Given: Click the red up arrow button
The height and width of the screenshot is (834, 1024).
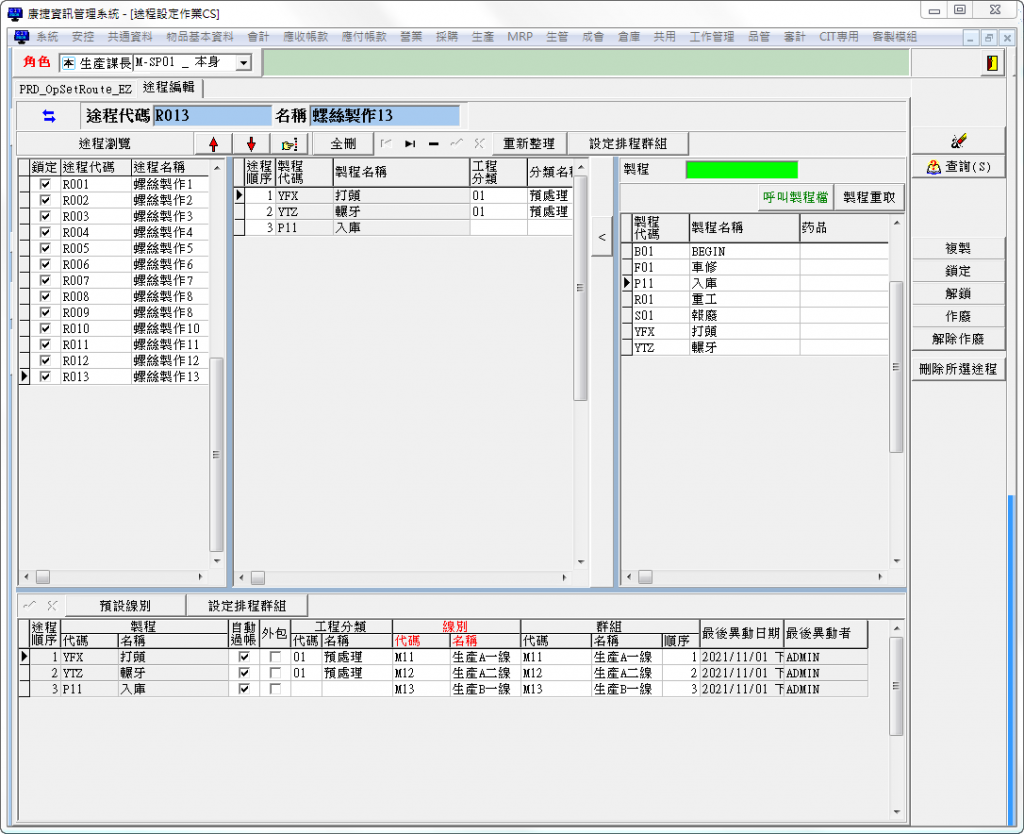Looking at the screenshot, I should coord(213,144).
